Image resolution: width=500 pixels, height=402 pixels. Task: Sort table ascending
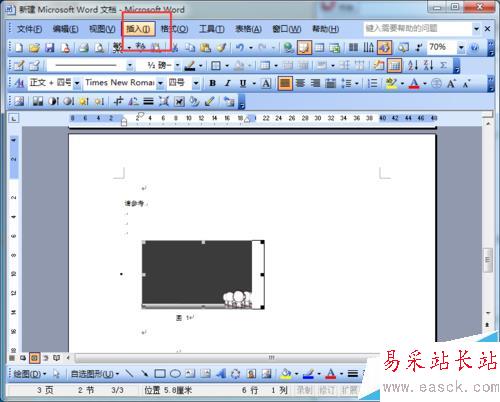(413, 65)
